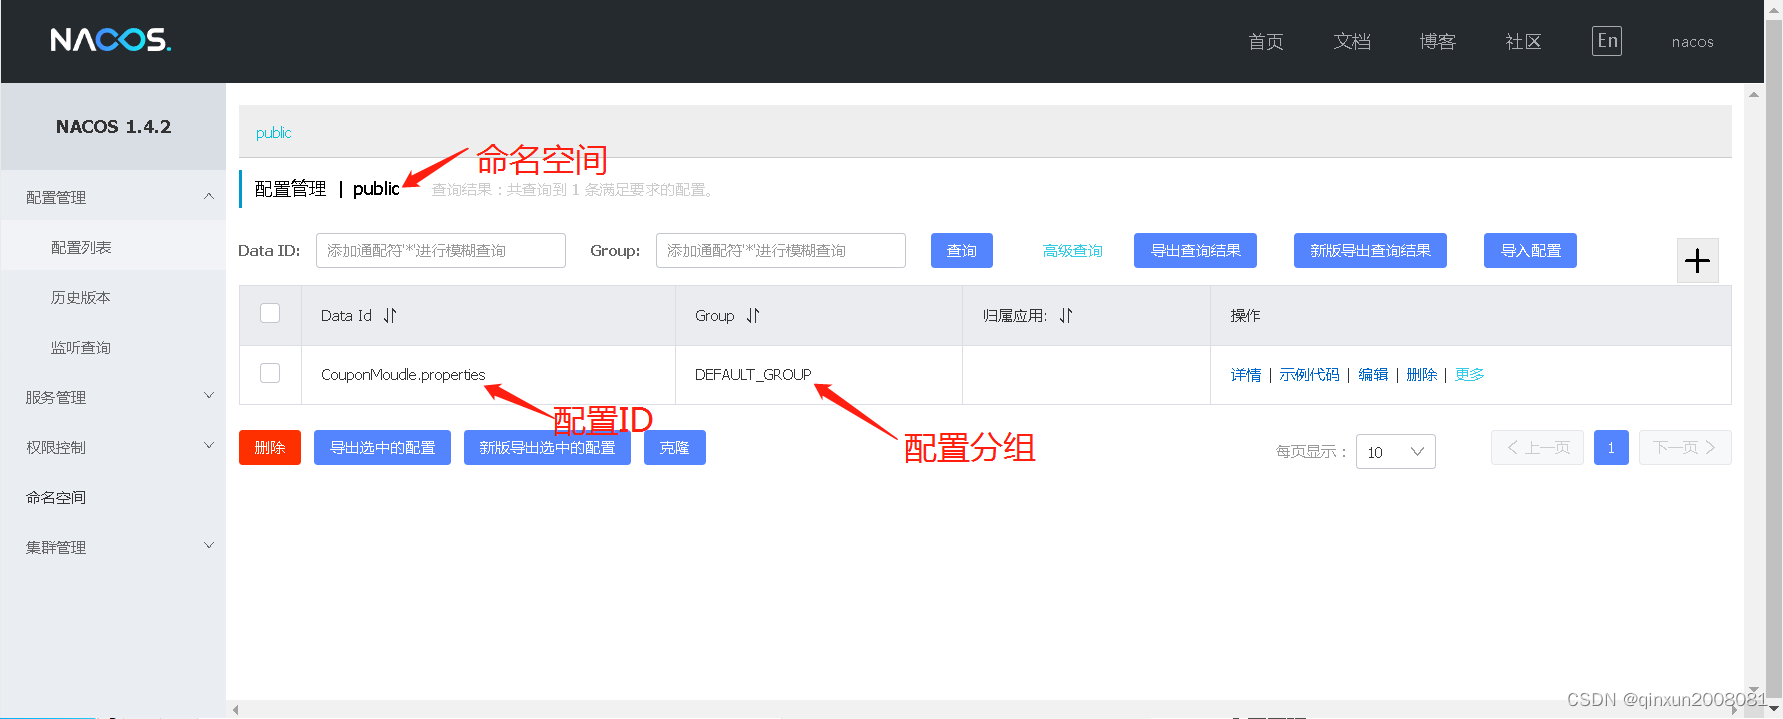Click the vertical scrollbar up arrow
The height and width of the screenshot is (719, 1783).
coord(1754,95)
